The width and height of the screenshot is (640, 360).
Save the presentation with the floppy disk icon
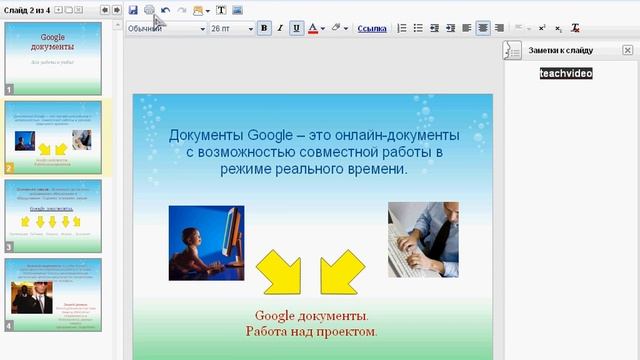pyautogui.click(x=133, y=10)
